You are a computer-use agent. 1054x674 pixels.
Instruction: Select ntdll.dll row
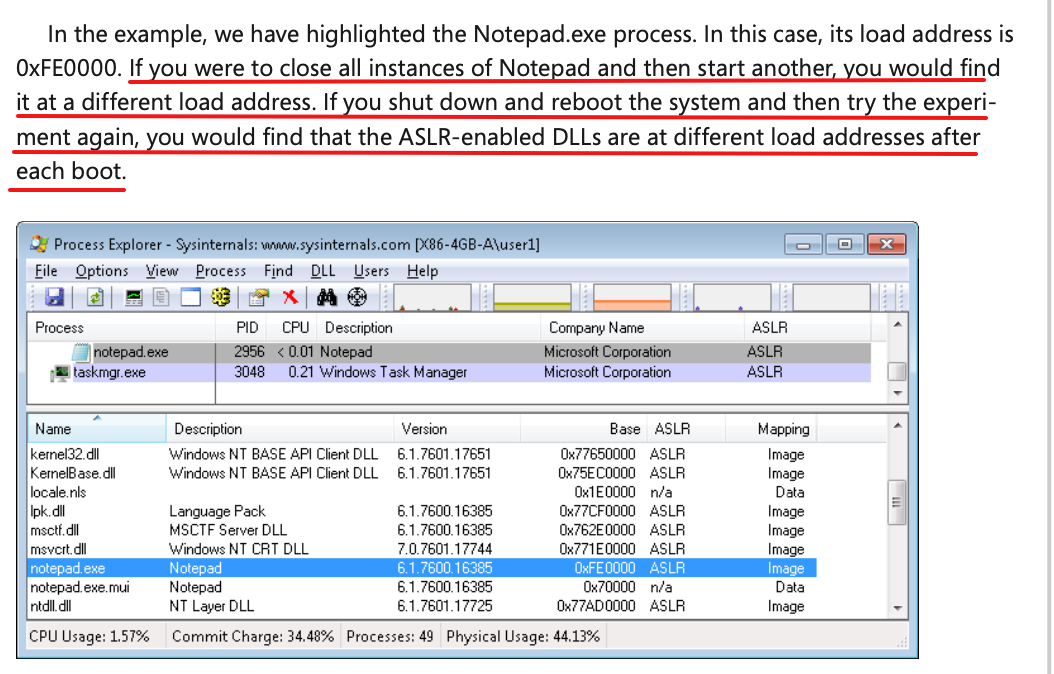point(422,606)
